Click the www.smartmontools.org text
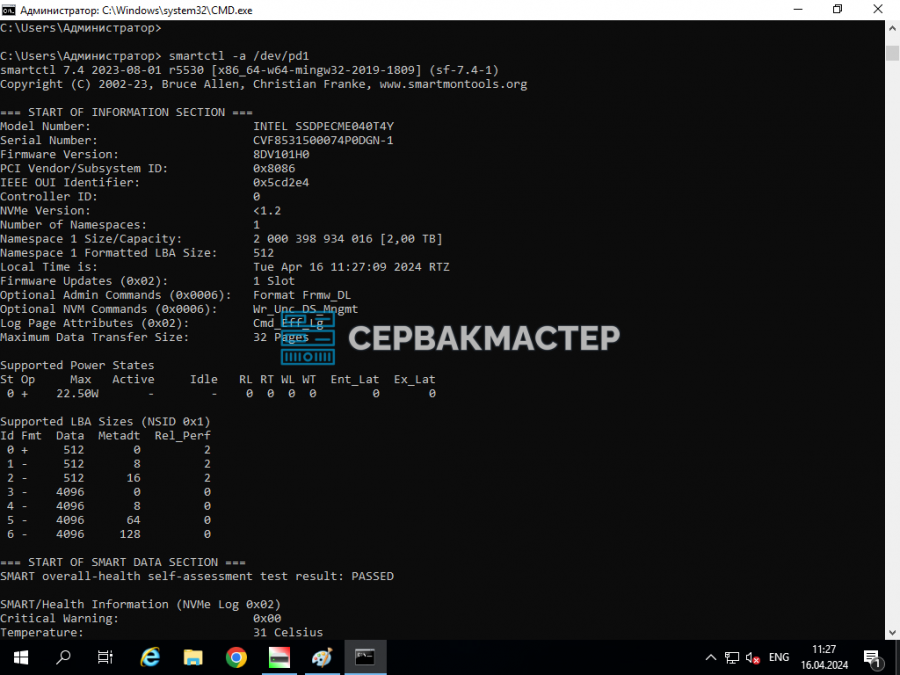Screen dimensions: 900x675 click(x=453, y=84)
